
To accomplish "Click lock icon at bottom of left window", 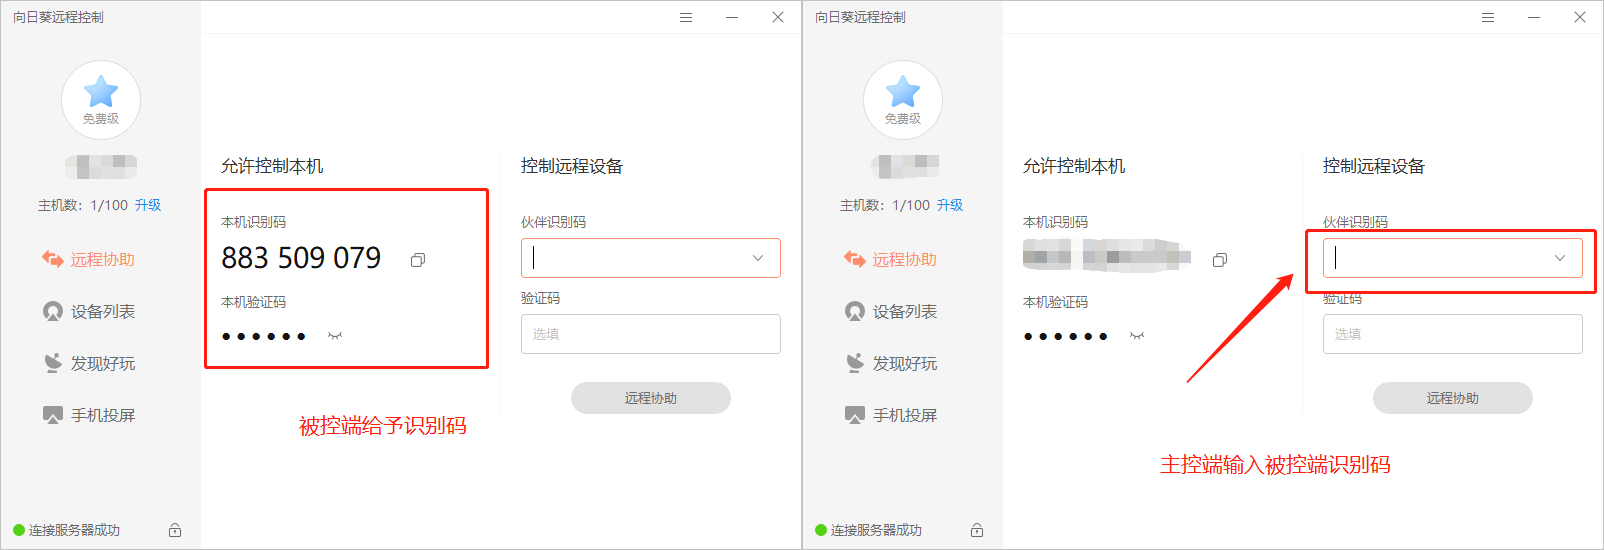I will 175,530.
